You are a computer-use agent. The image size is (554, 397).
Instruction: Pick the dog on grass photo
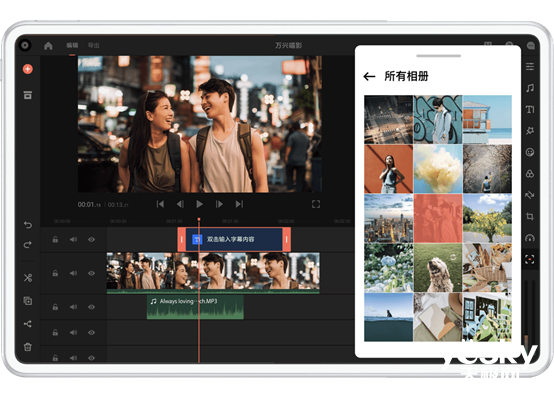coord(438,268)
